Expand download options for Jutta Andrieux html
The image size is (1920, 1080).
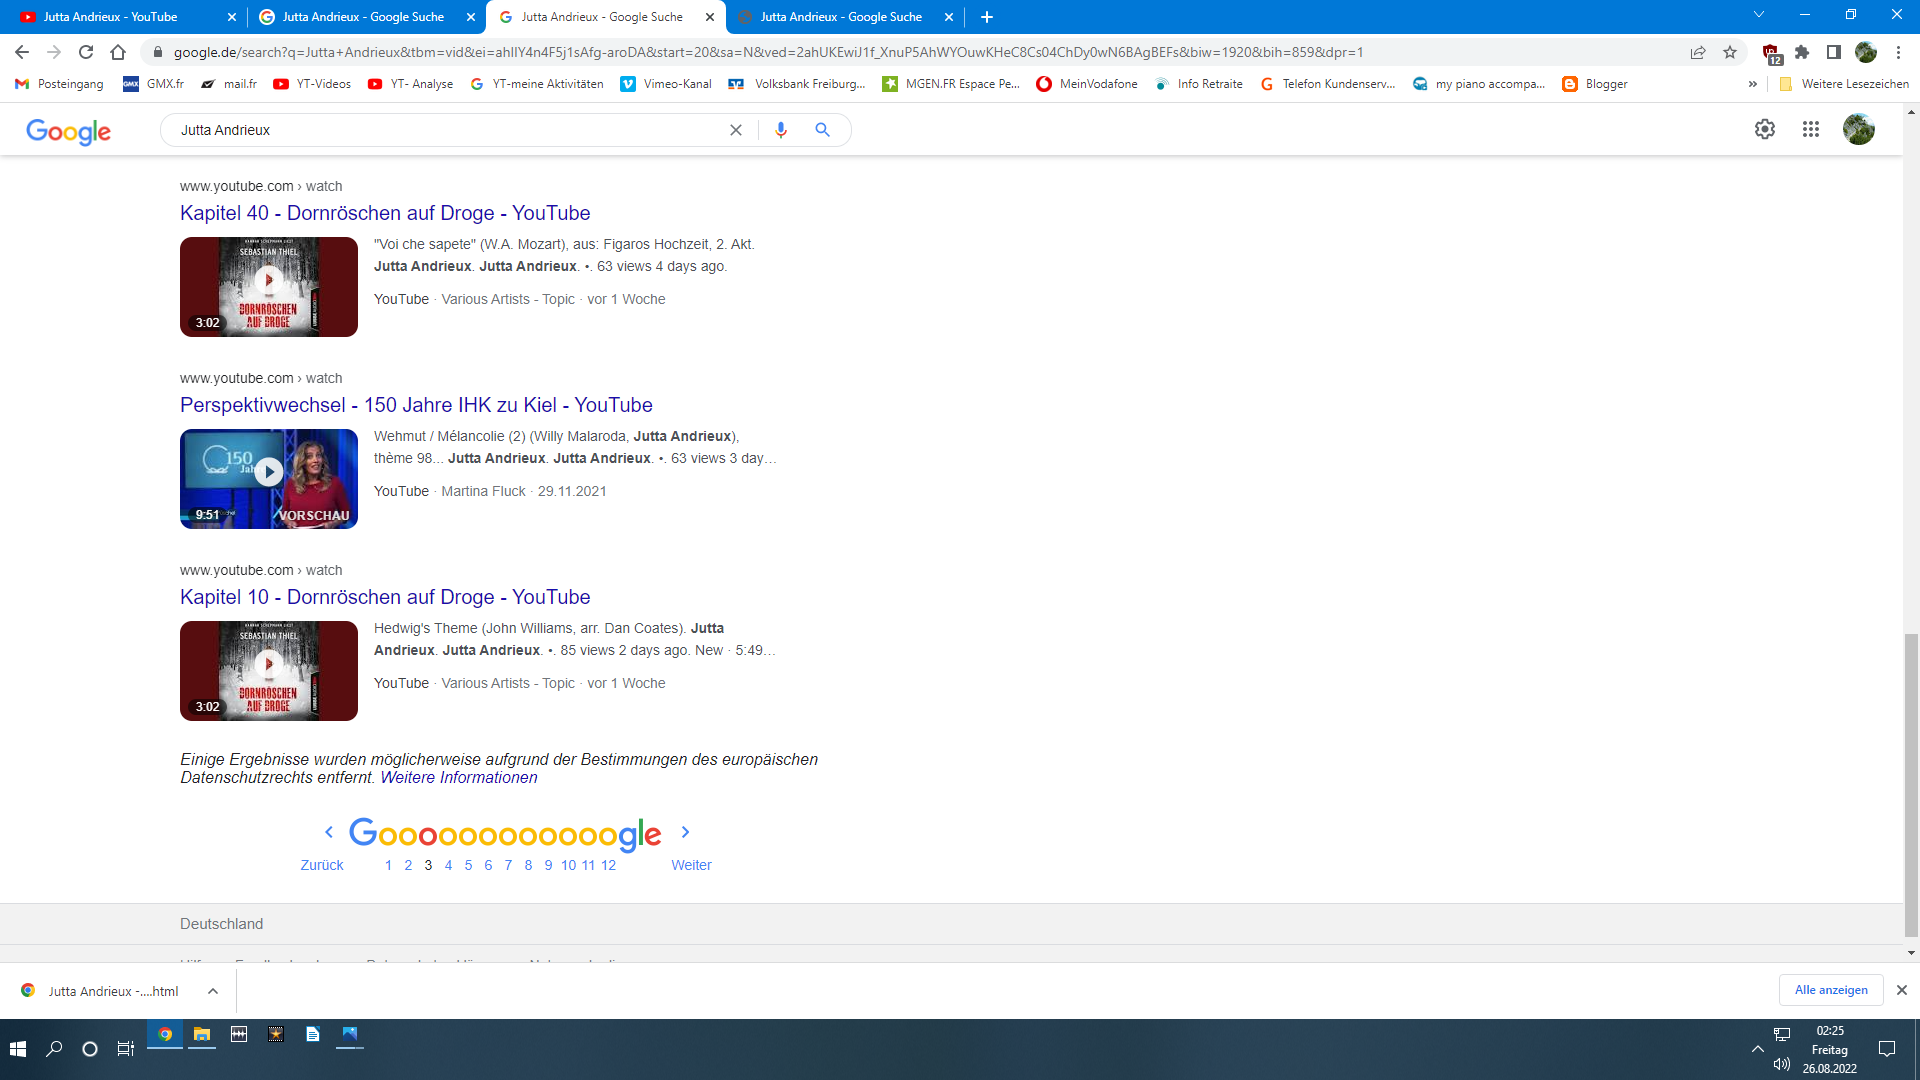213,991
